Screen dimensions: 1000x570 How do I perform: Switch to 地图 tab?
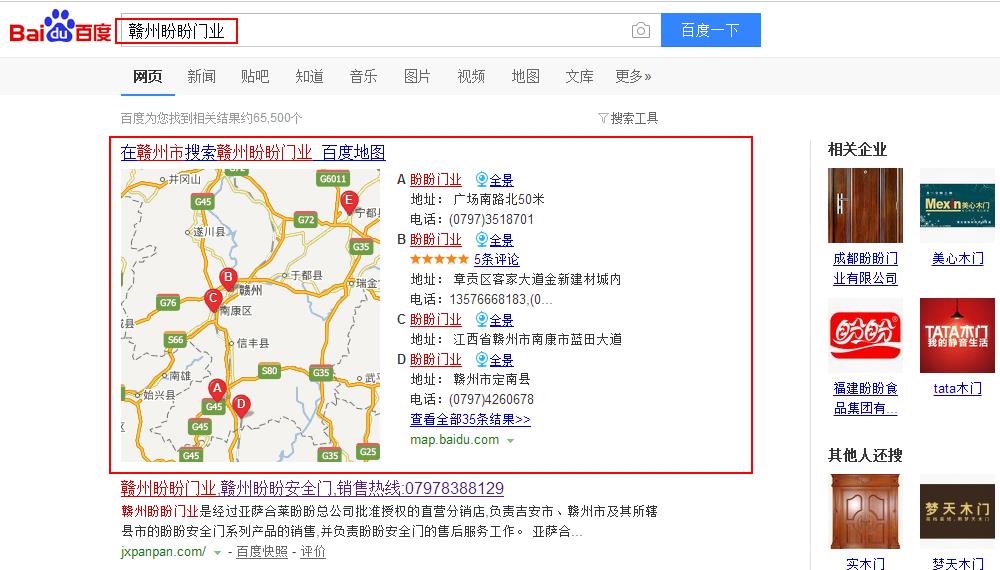(526, 77)
